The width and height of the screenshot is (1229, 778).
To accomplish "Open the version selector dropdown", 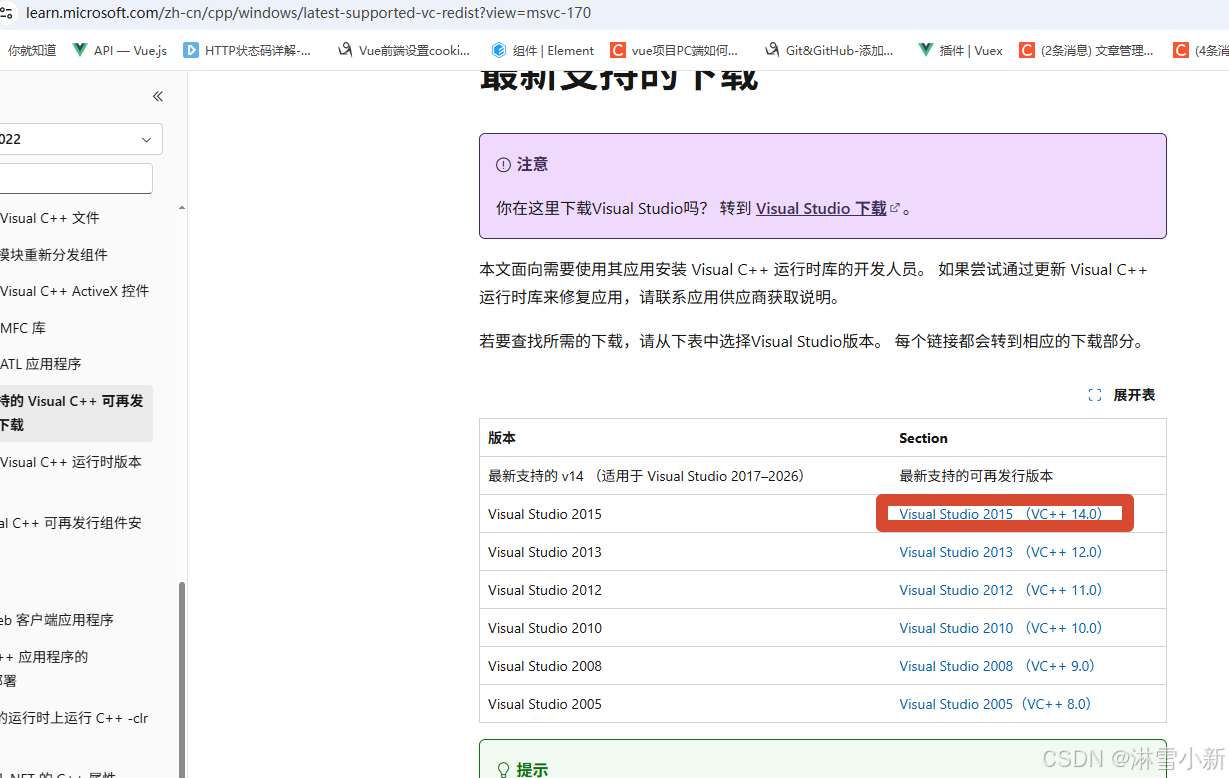I will (x=80, y=139).
